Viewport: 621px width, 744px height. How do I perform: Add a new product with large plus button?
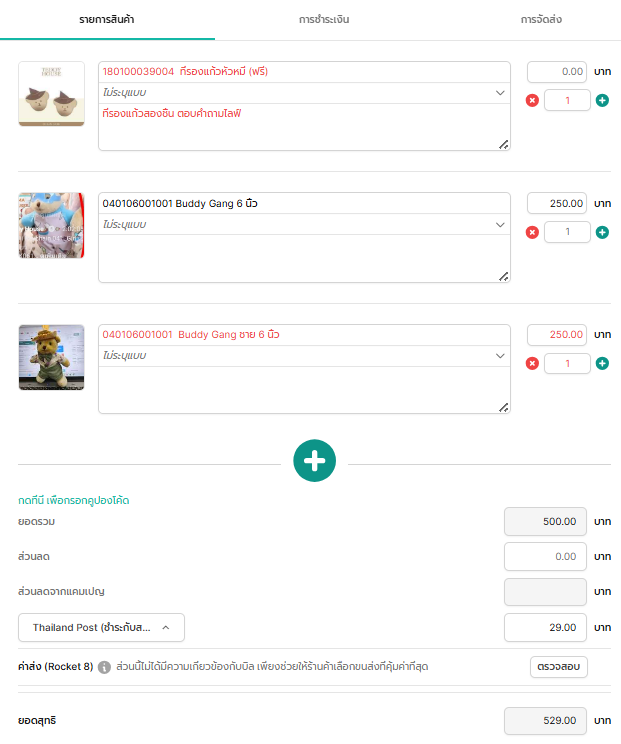pos(314,460)
